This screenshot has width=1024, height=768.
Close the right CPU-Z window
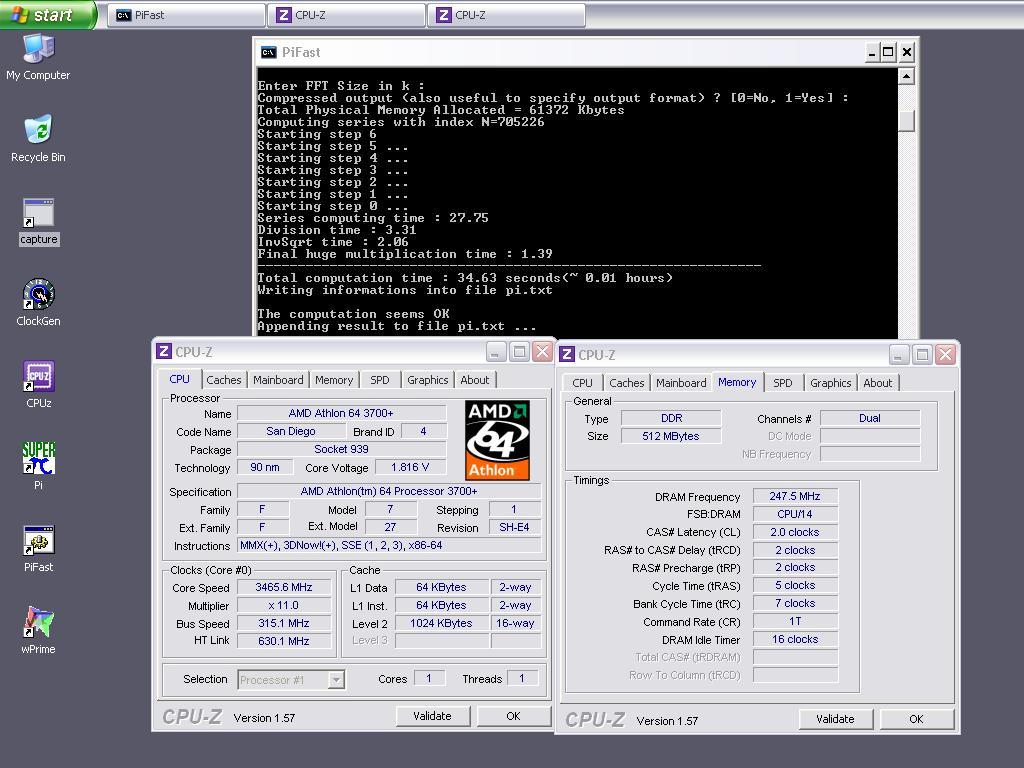coord(945,355)
